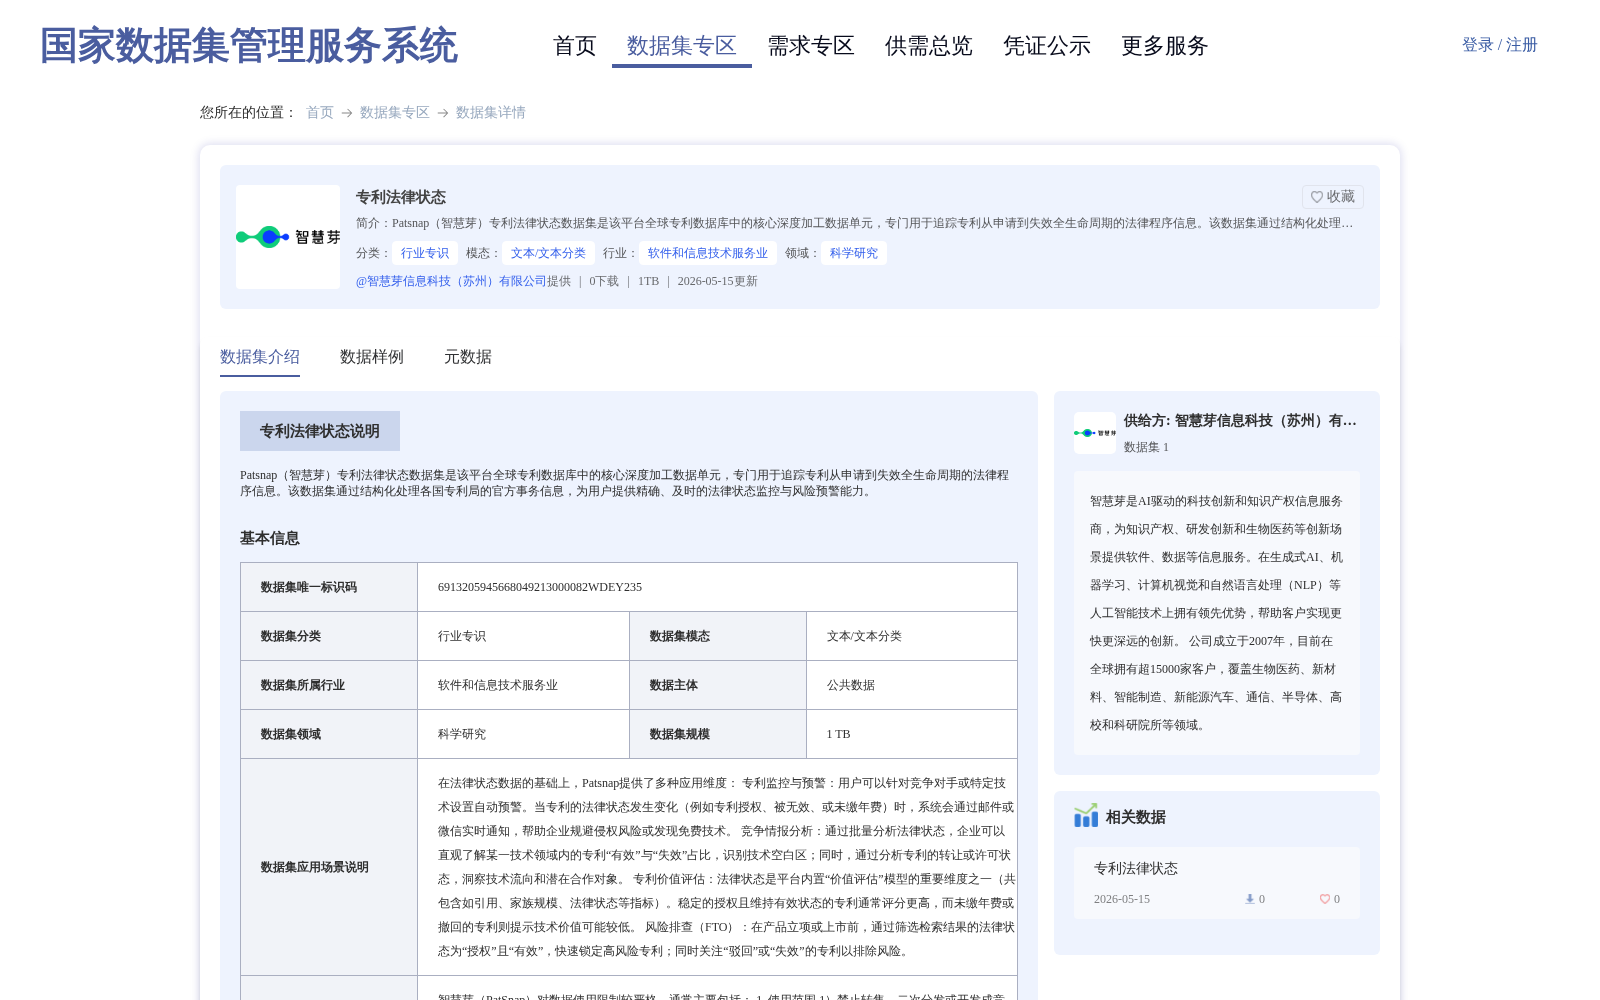The width and height of the screenshot is (1600, 1000).
Task: Click 数据集 1 count under supplier
Action: pyautogui.click(x=1146, y=447)
